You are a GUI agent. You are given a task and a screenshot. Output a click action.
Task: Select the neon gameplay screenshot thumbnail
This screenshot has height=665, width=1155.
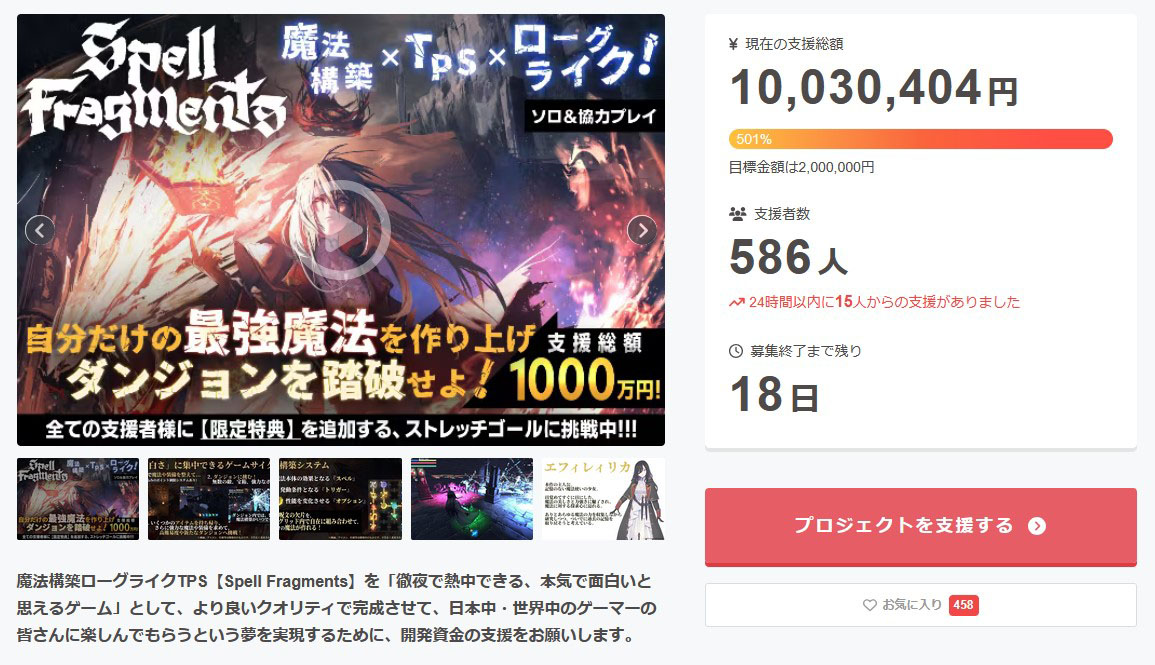471,499
